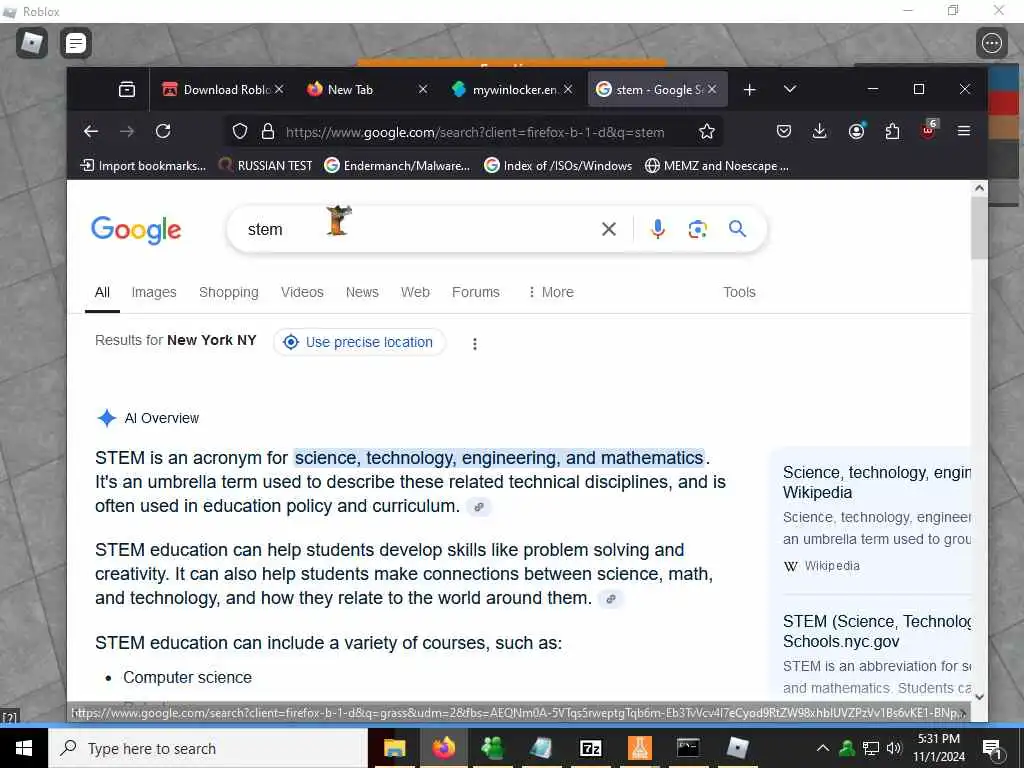This screenshot has height=768, width=1024.
Task: Search by image with Google Lens
Action: pos(697,229)
